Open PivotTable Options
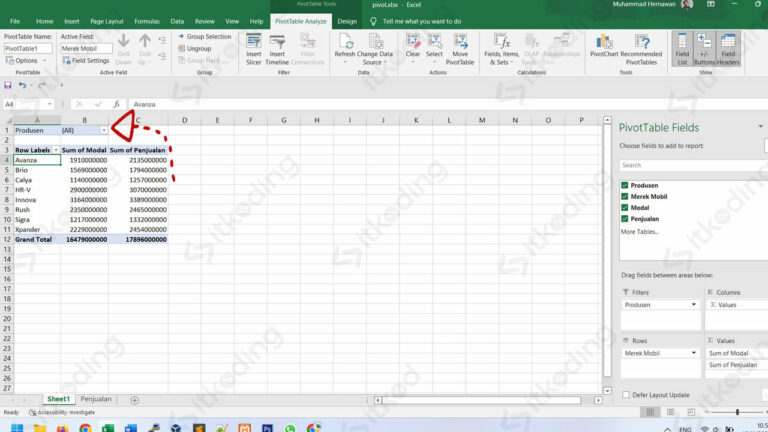The height and width of the screenshot is (432, 768). (22, 61)
